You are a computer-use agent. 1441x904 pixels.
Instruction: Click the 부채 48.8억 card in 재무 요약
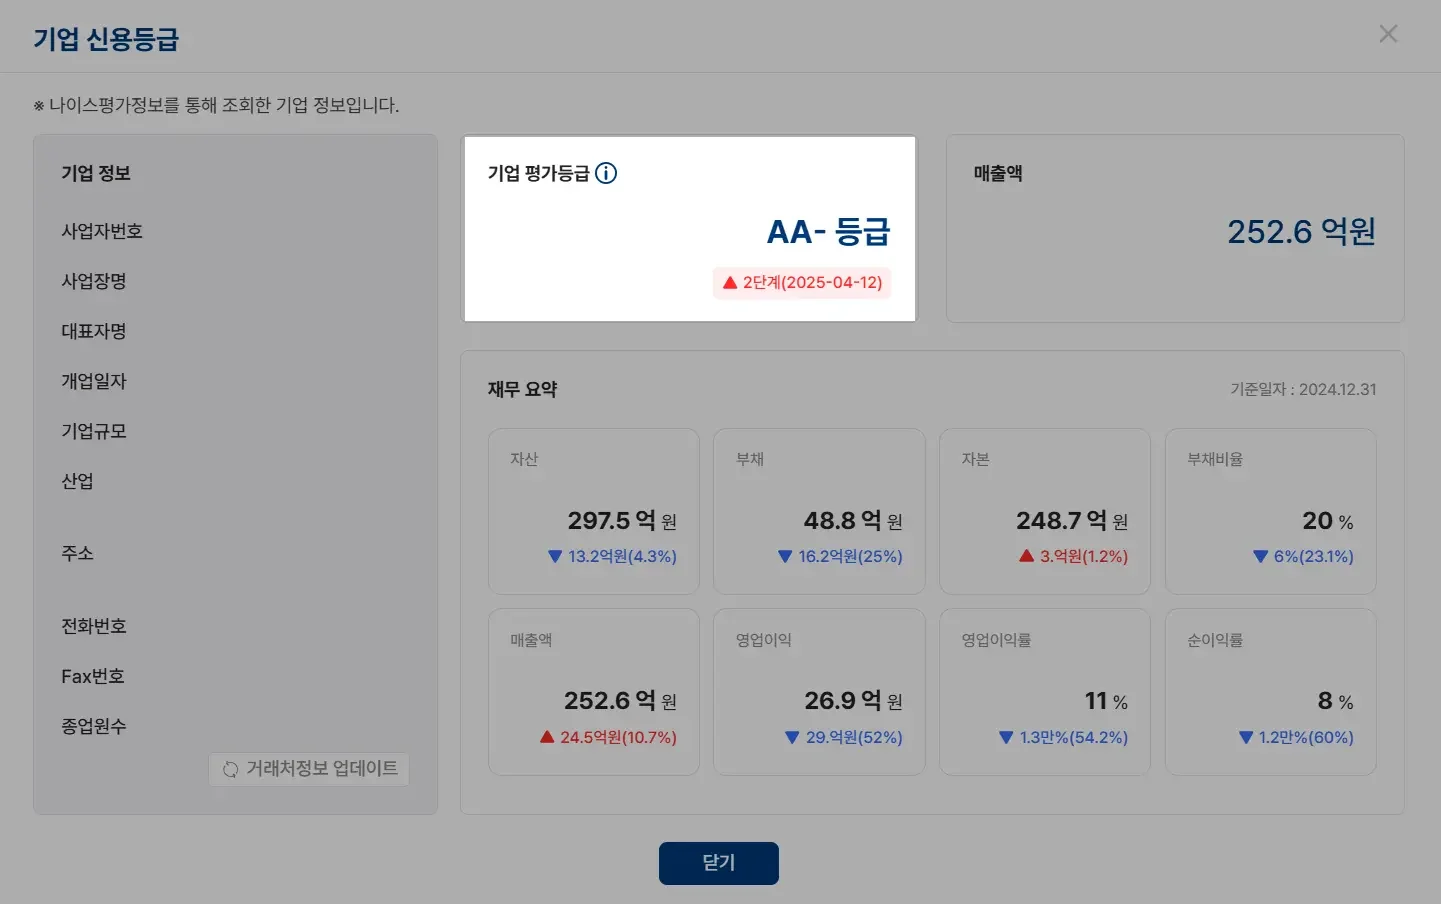tap(819, 510)
